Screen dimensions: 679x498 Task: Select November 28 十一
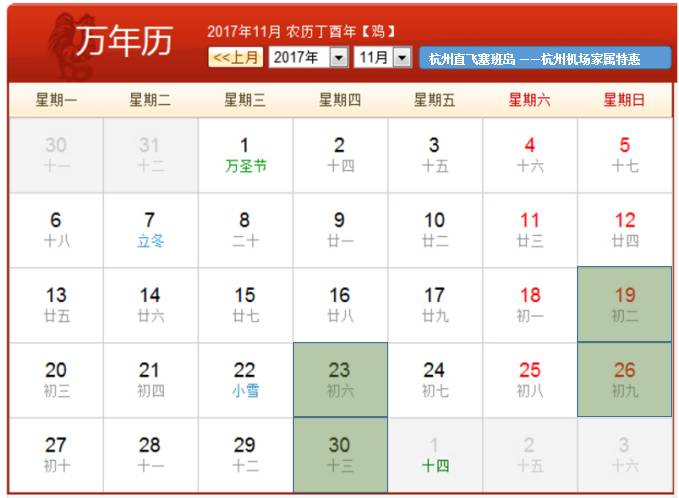point(151,455)
